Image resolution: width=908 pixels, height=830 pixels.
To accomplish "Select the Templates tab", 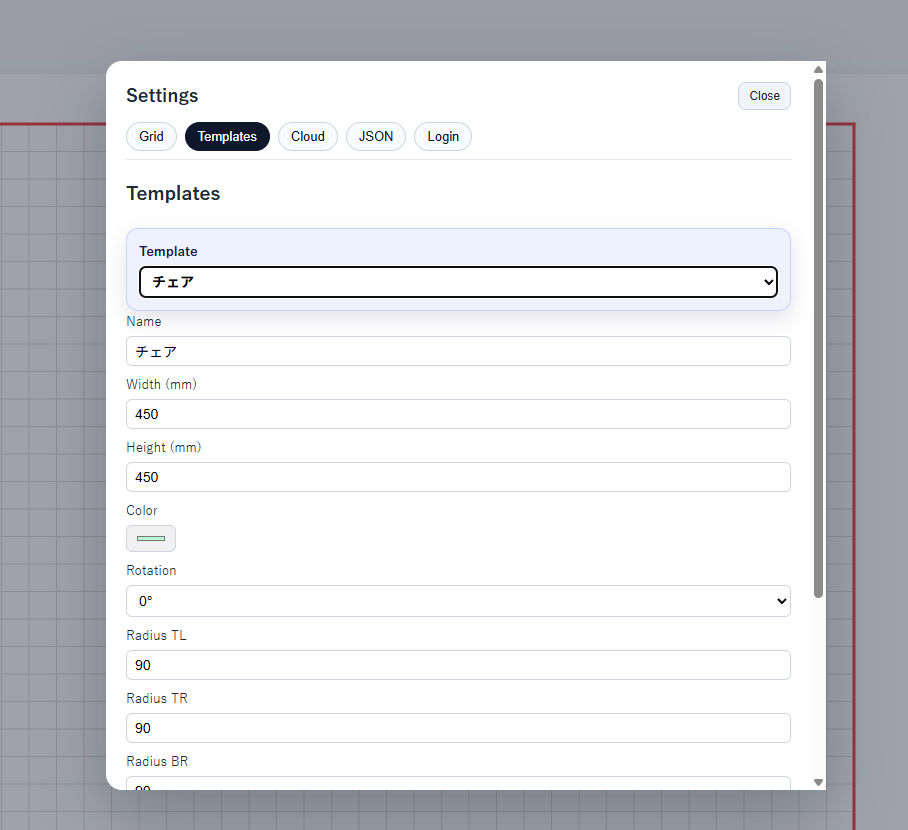I will (x=227, y=137).
